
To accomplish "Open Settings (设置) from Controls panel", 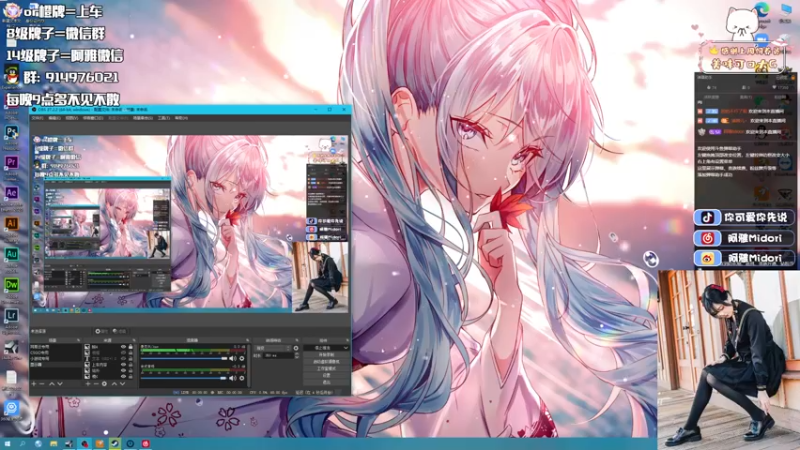I will tap(326, 376).
